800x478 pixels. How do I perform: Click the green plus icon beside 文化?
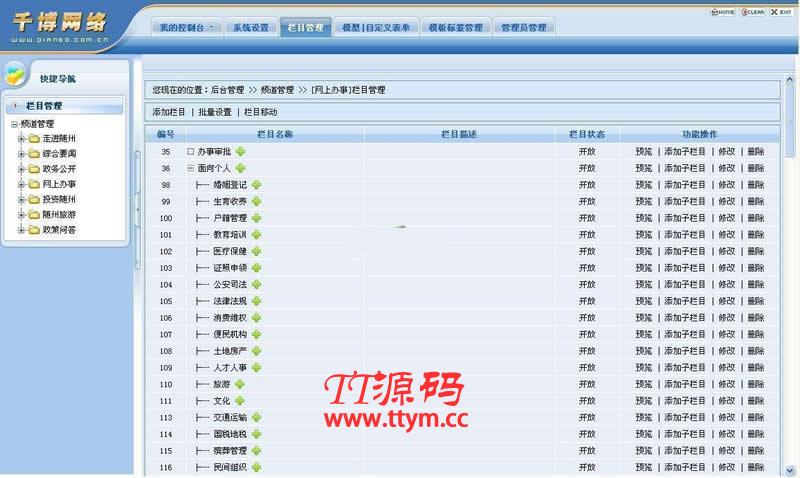point(240,401)
